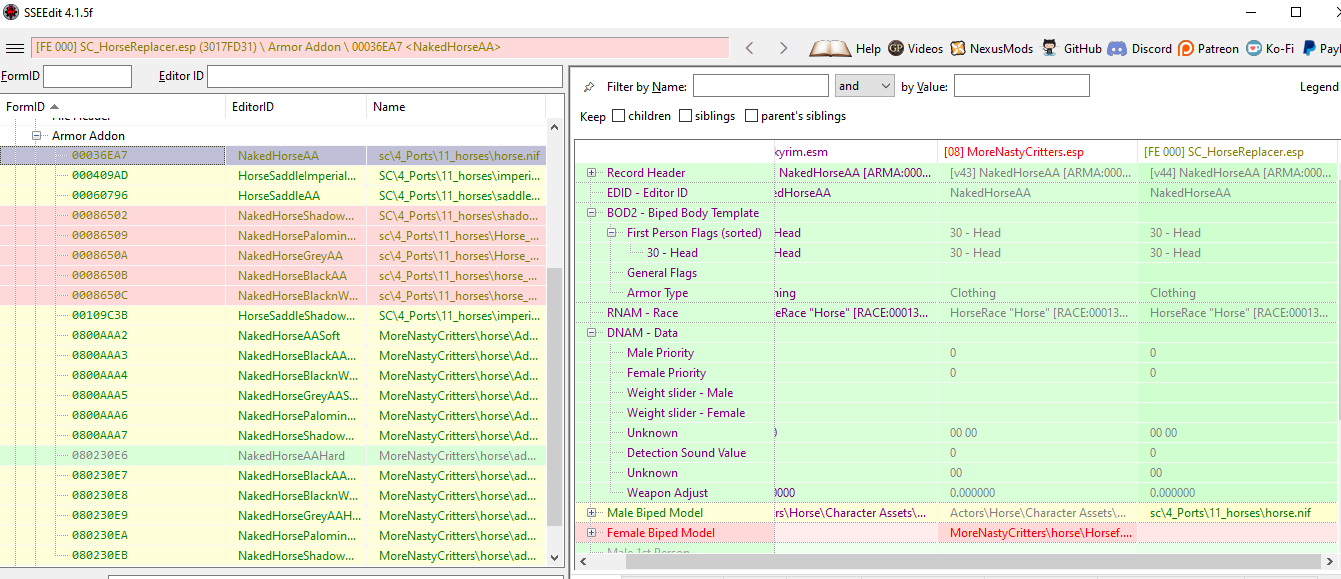Sort by Name column header in tree
The height and width of the screenshot is (579, 1341).
click(x=456, y=106)
